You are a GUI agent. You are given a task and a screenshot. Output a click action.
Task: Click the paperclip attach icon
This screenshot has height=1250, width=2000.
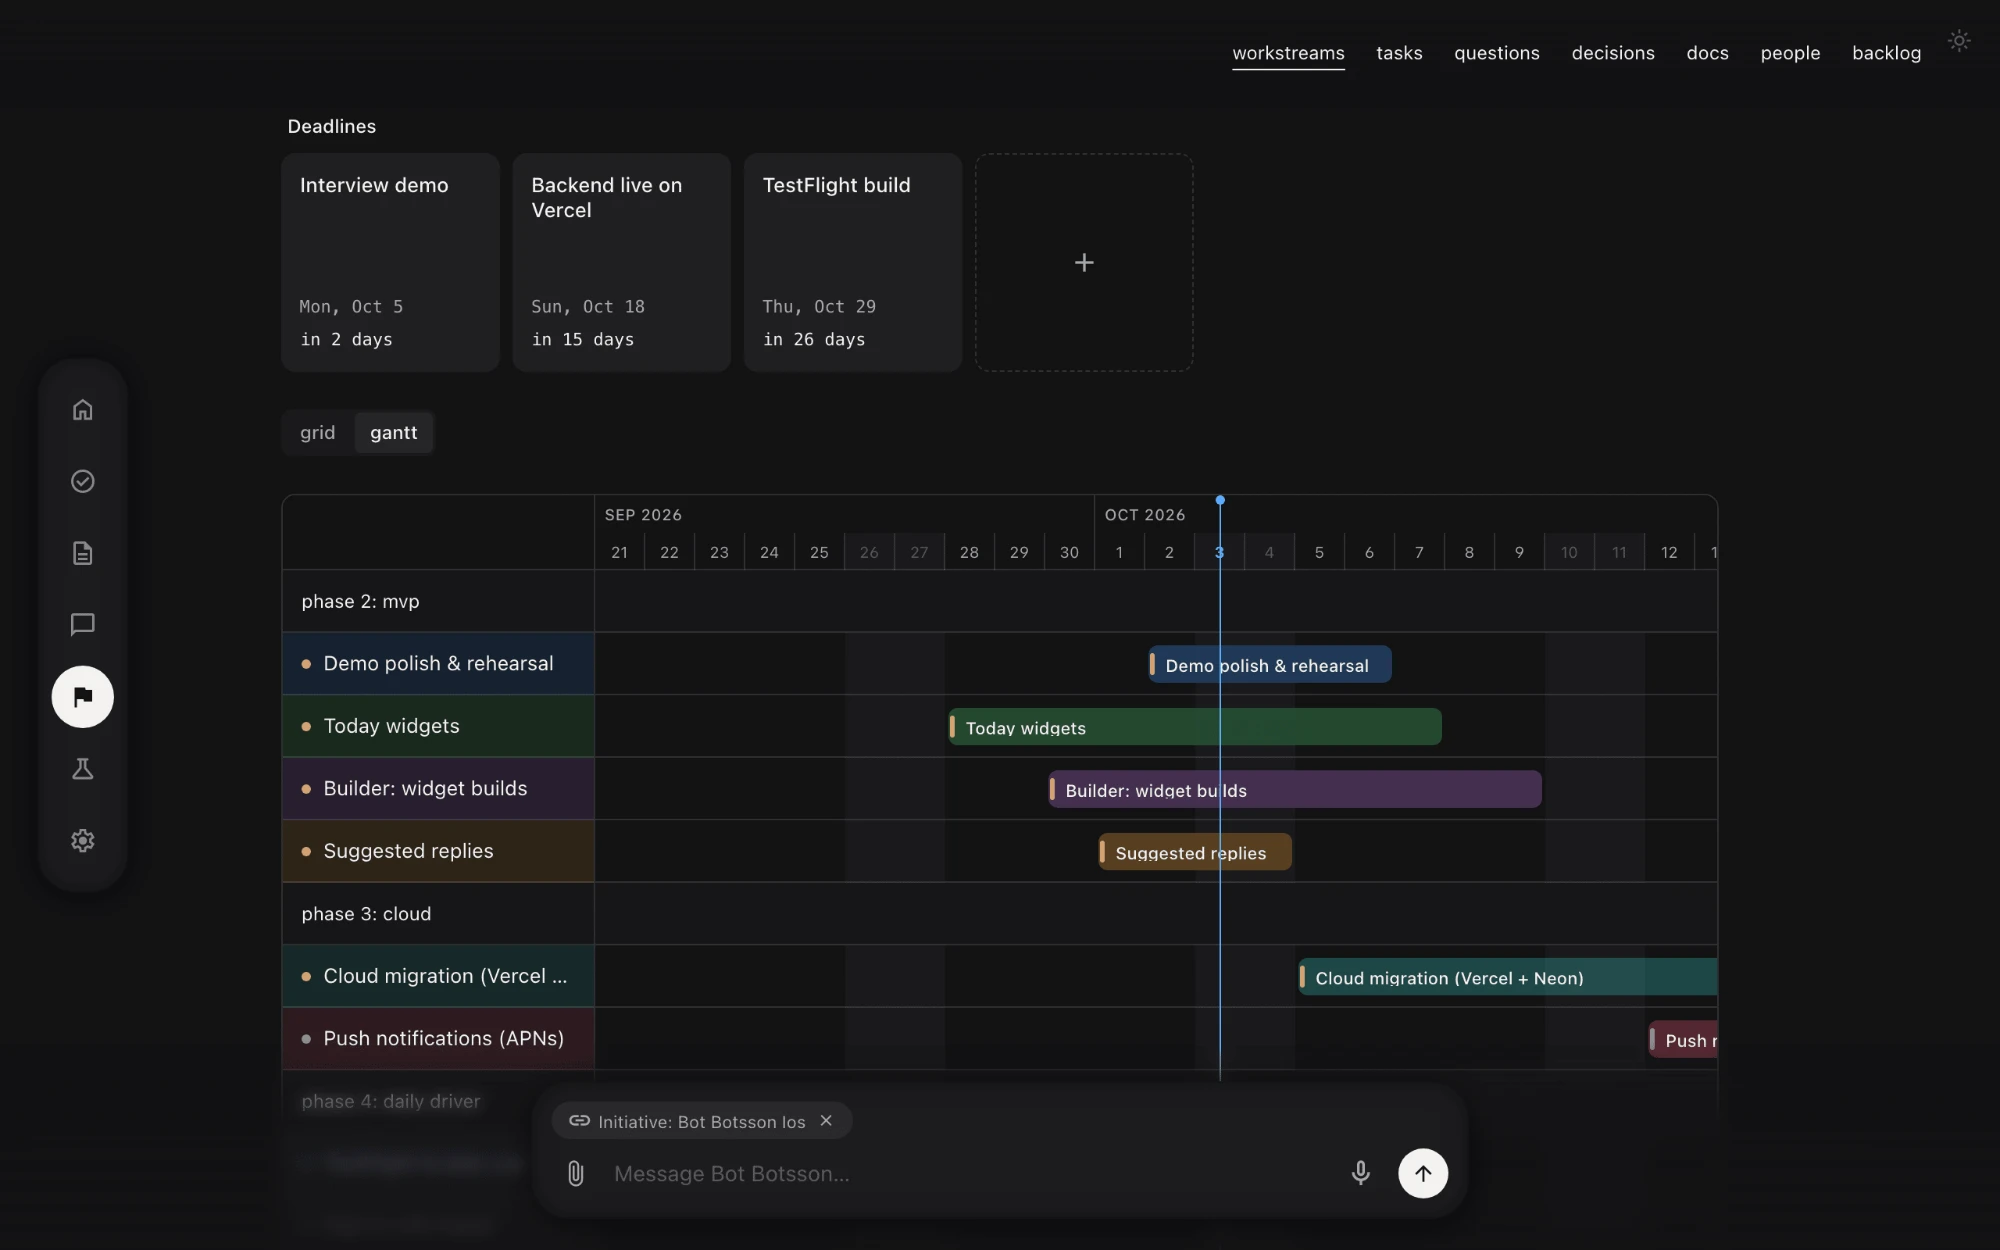click(x=576, y=1173)
